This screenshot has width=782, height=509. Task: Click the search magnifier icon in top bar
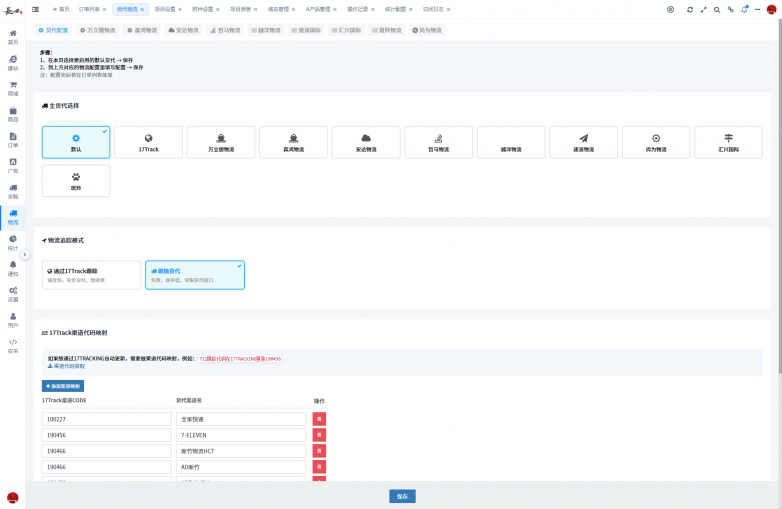[x=717, y=9]
